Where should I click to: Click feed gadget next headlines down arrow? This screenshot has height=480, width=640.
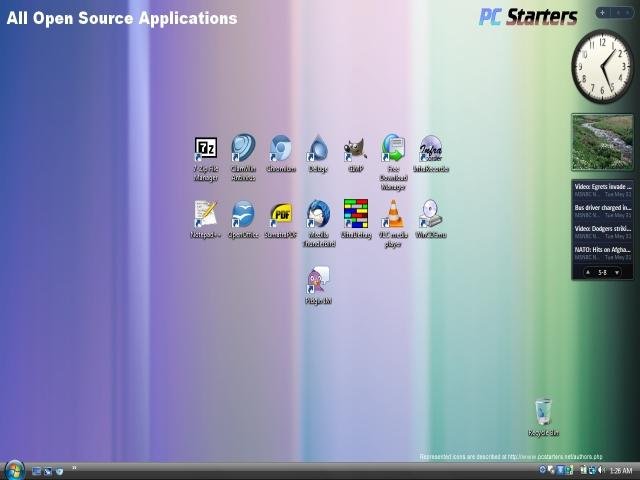617,272
